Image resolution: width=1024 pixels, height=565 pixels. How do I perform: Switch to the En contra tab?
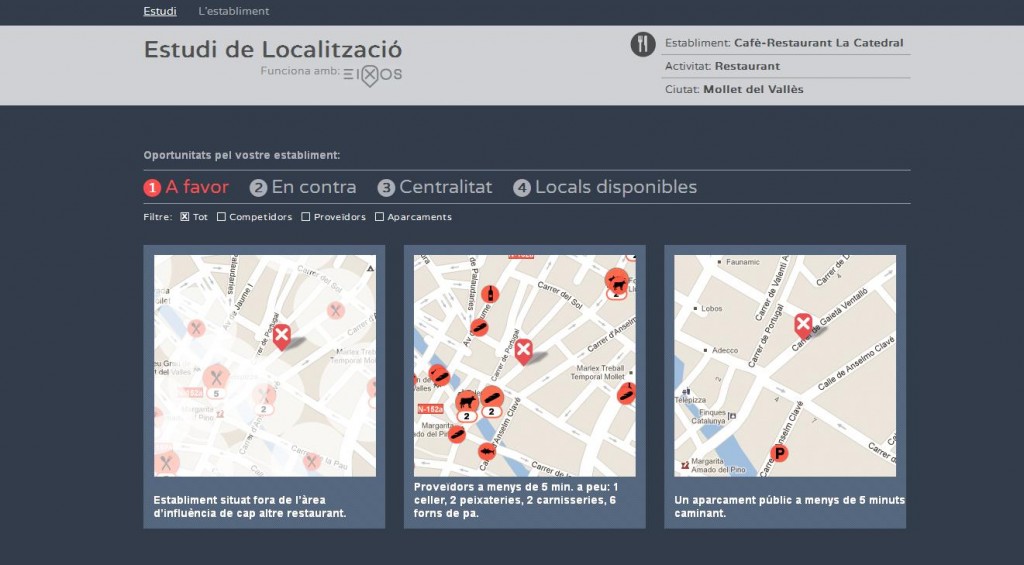click(x=303, y=187)
